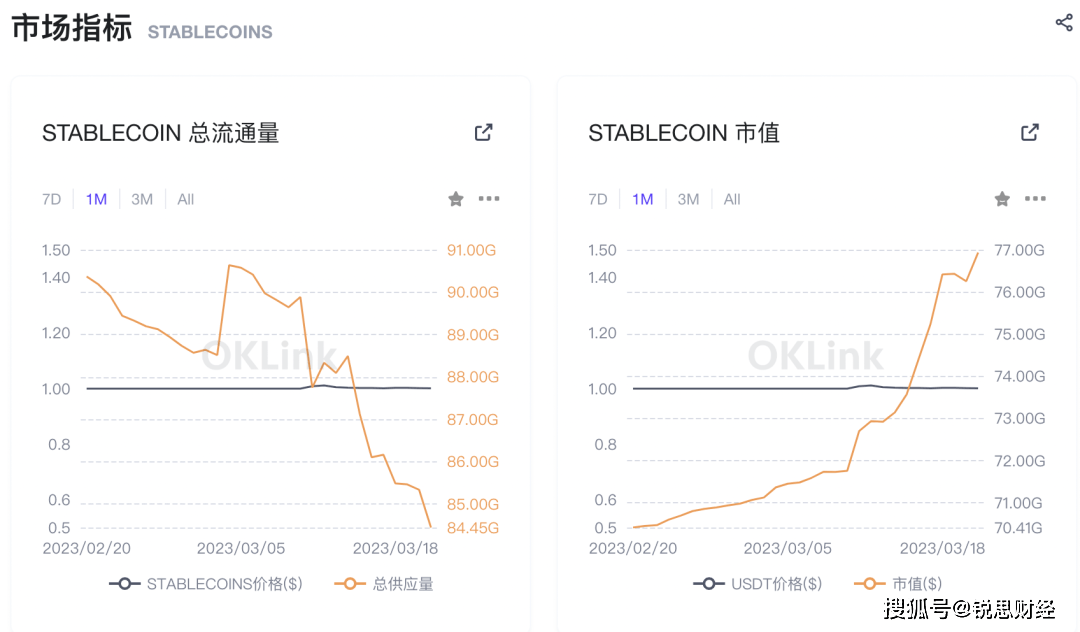Toggle STABLECOINS价格($) series in legend
Image resolution: width=1080 pixels, height=632 pixels.
206,584
